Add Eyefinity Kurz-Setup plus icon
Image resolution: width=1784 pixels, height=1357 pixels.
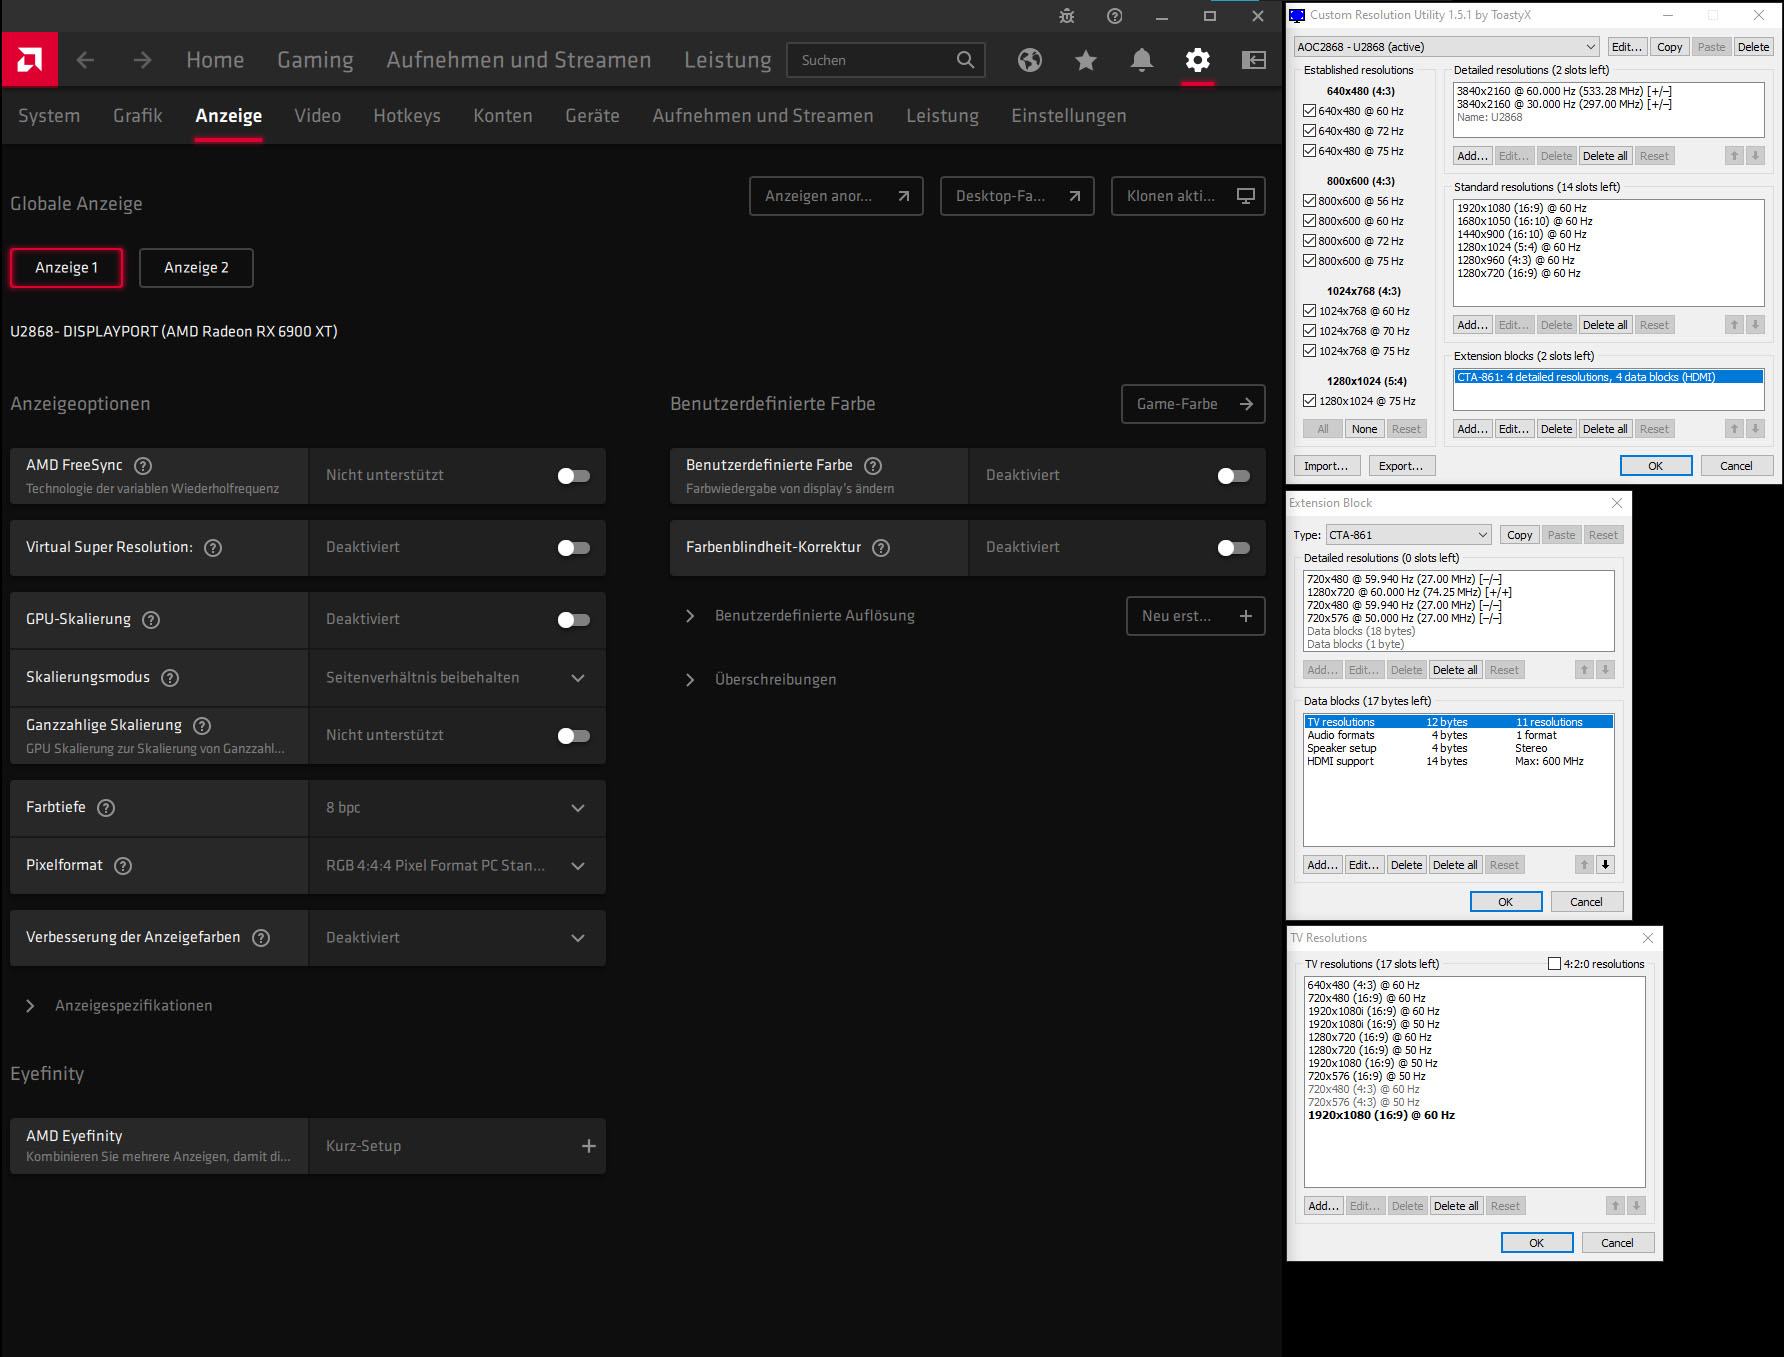click(589, 1146)
